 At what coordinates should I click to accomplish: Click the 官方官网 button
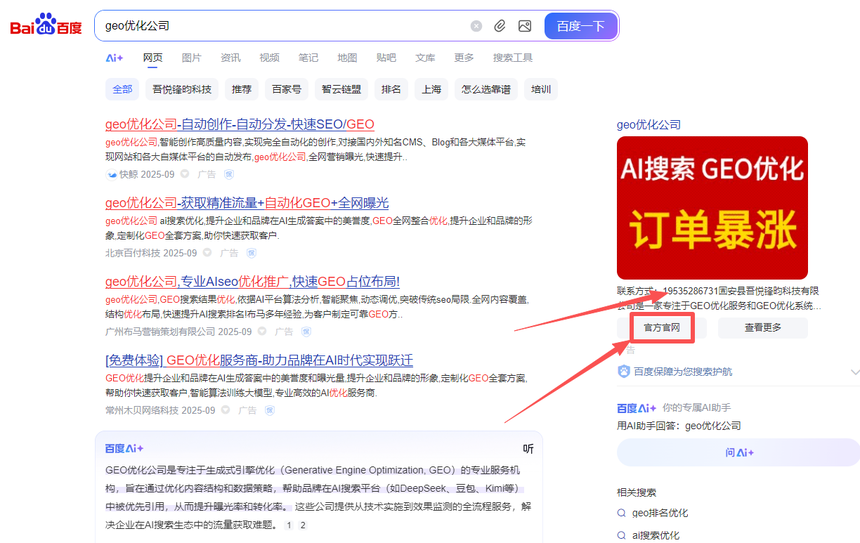click(661, 327)
